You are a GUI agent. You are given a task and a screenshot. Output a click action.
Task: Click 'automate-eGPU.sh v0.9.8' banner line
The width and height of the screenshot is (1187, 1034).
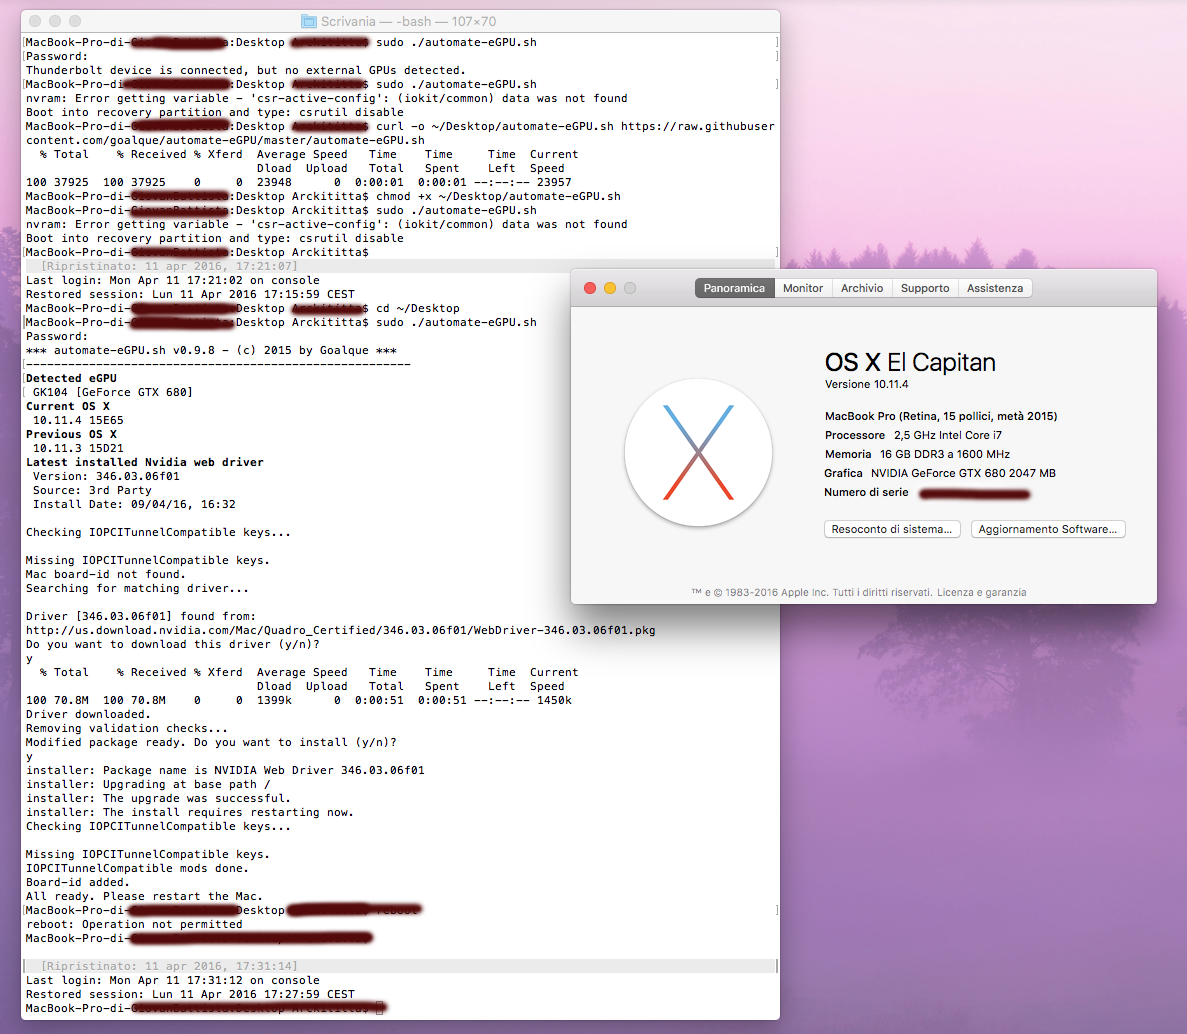click(x=211, y=350)
